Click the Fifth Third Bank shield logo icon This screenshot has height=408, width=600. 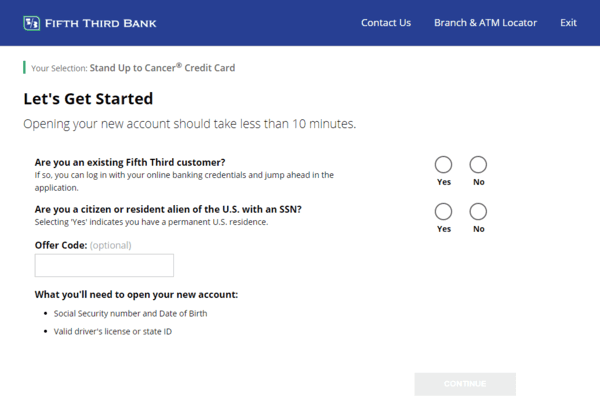tap(31, 22)
